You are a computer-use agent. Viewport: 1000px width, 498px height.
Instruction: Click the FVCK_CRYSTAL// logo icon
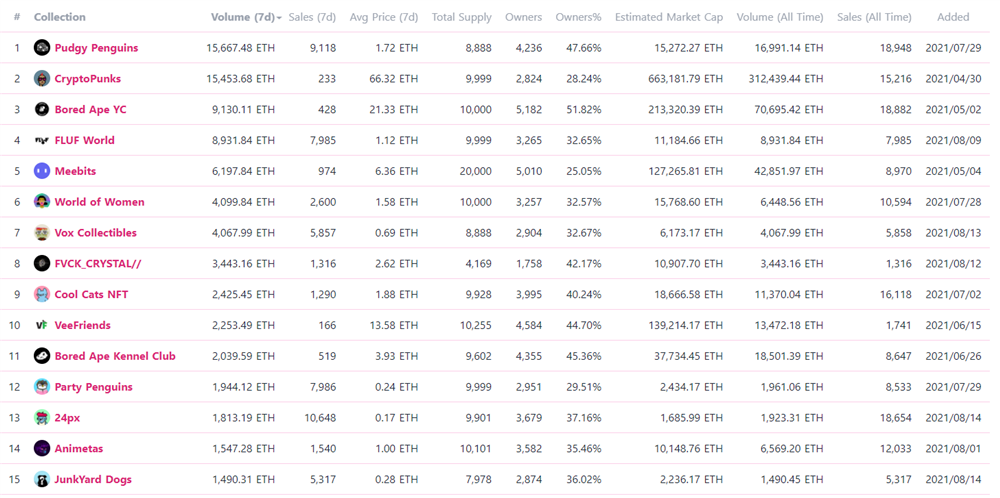(41, 263)
